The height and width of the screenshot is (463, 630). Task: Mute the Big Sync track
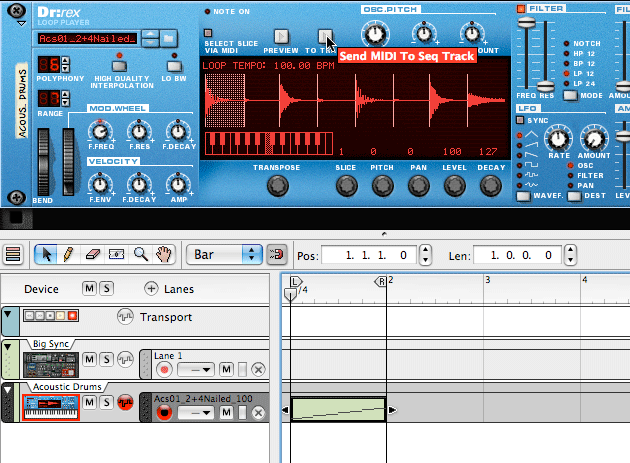(89, 359)
